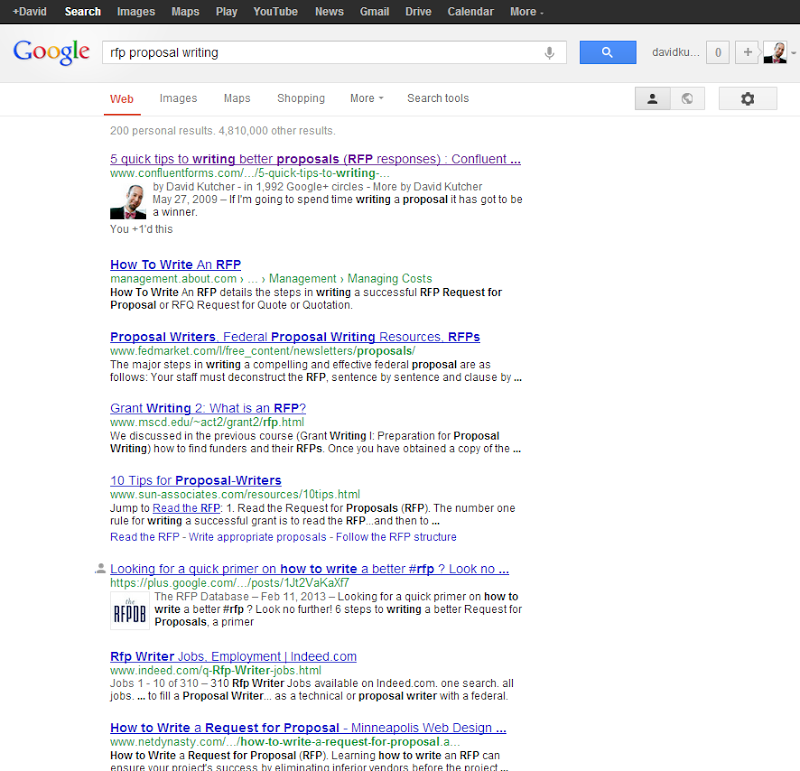Open the Rfp Writer Jobs Indeed.com result

[233, 656]
